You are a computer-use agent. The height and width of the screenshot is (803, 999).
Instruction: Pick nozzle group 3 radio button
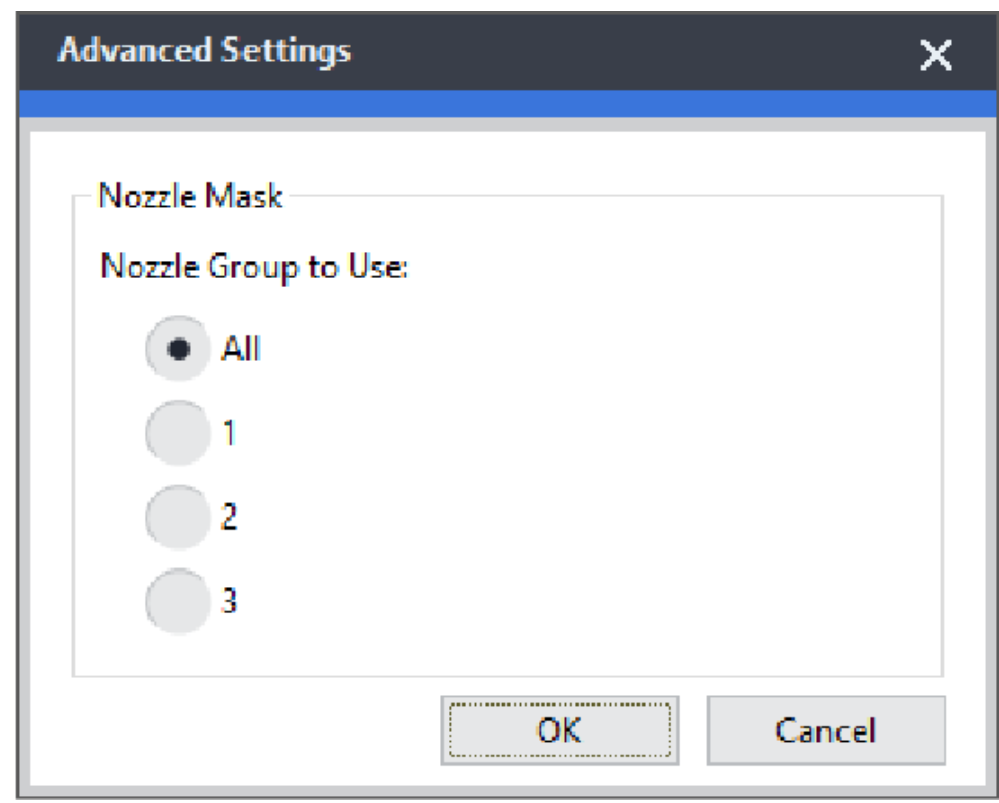click(176, 601)
